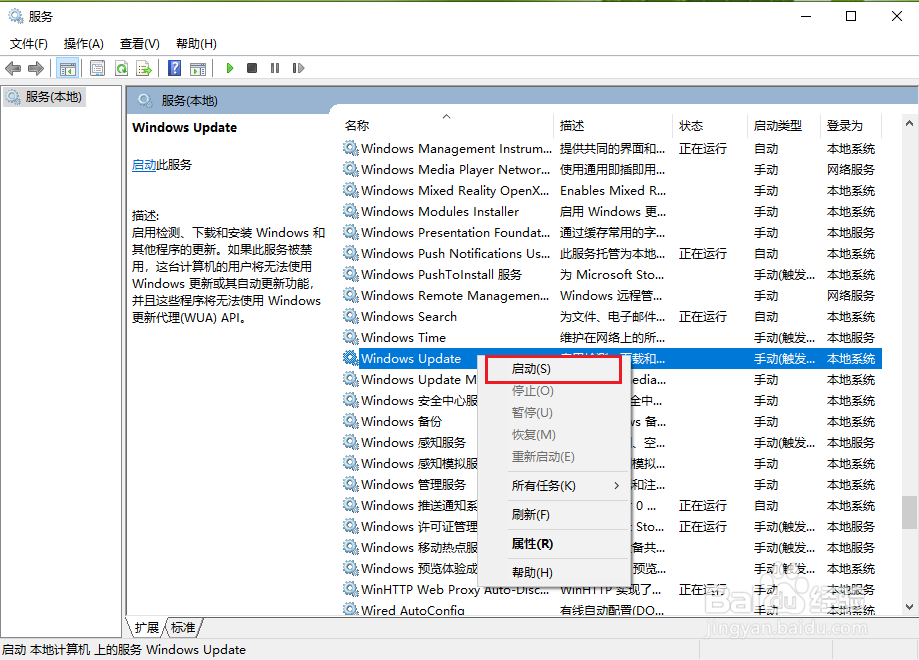Click the green Start Service play icon

[230, 69]
